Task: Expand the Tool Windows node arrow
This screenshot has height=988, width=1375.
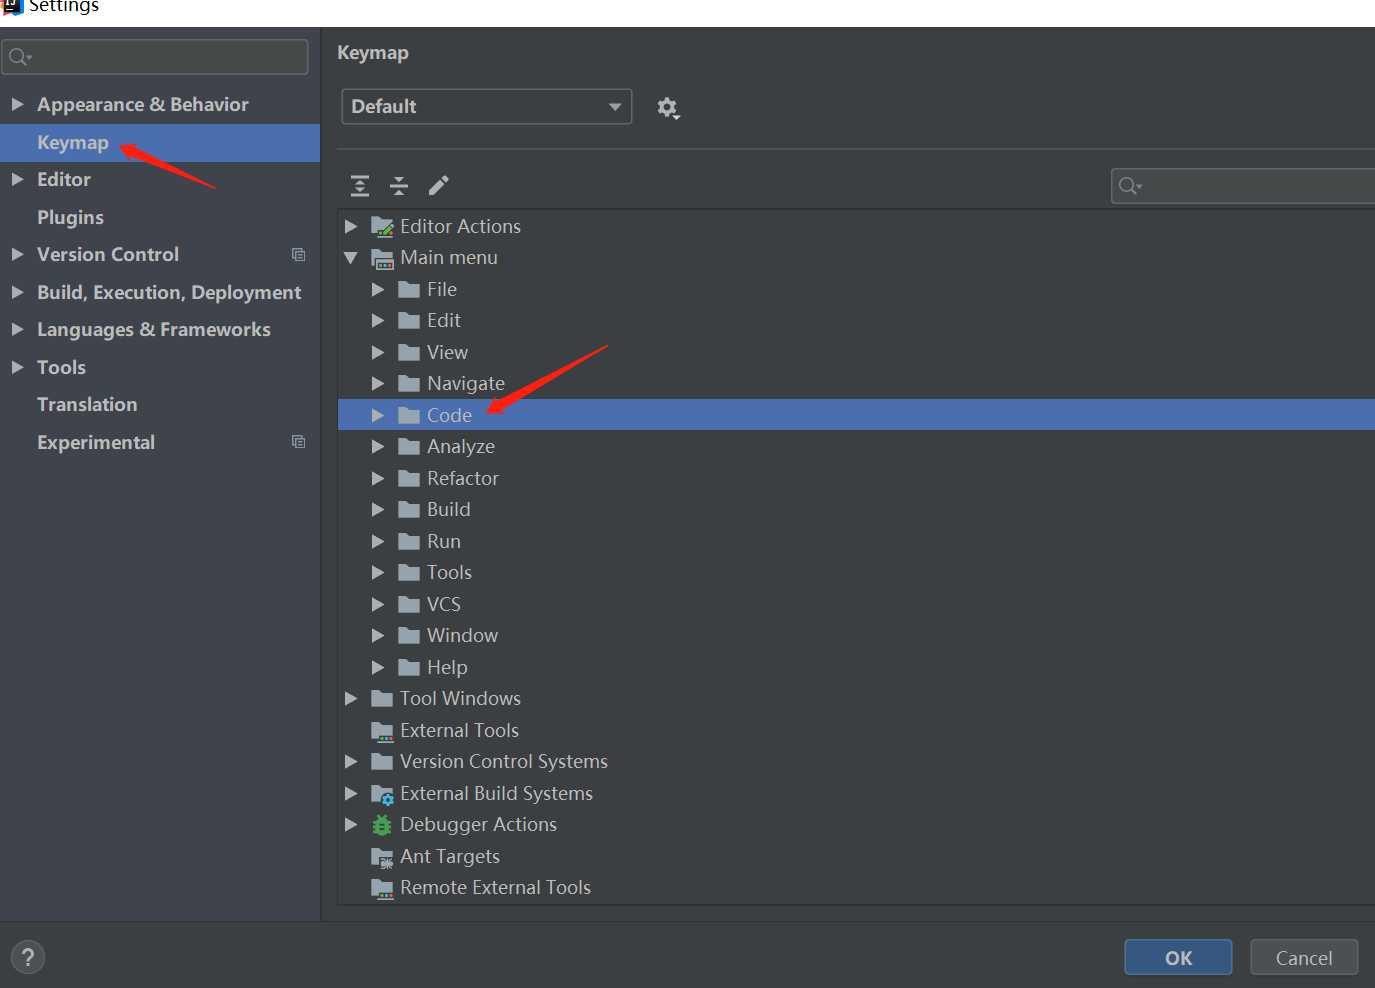Action: tap(351, 699)
